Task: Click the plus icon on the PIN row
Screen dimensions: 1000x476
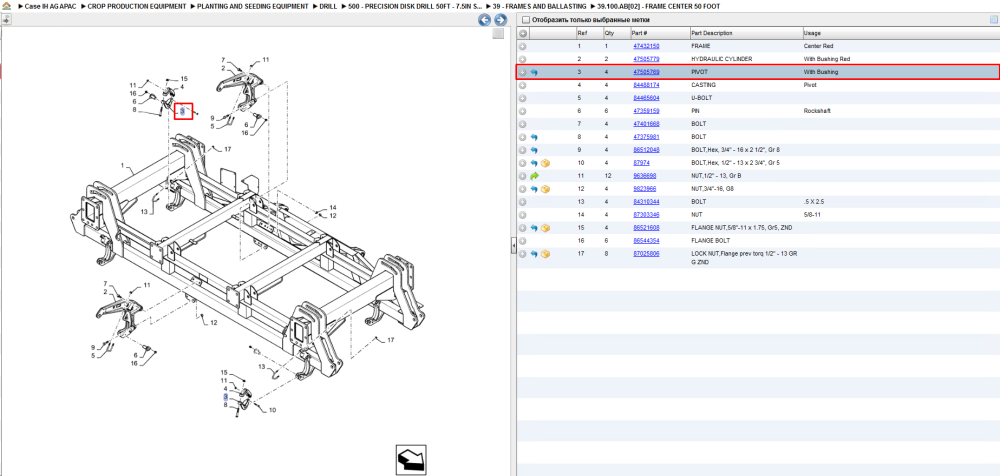Action: [x=522, y=111]
